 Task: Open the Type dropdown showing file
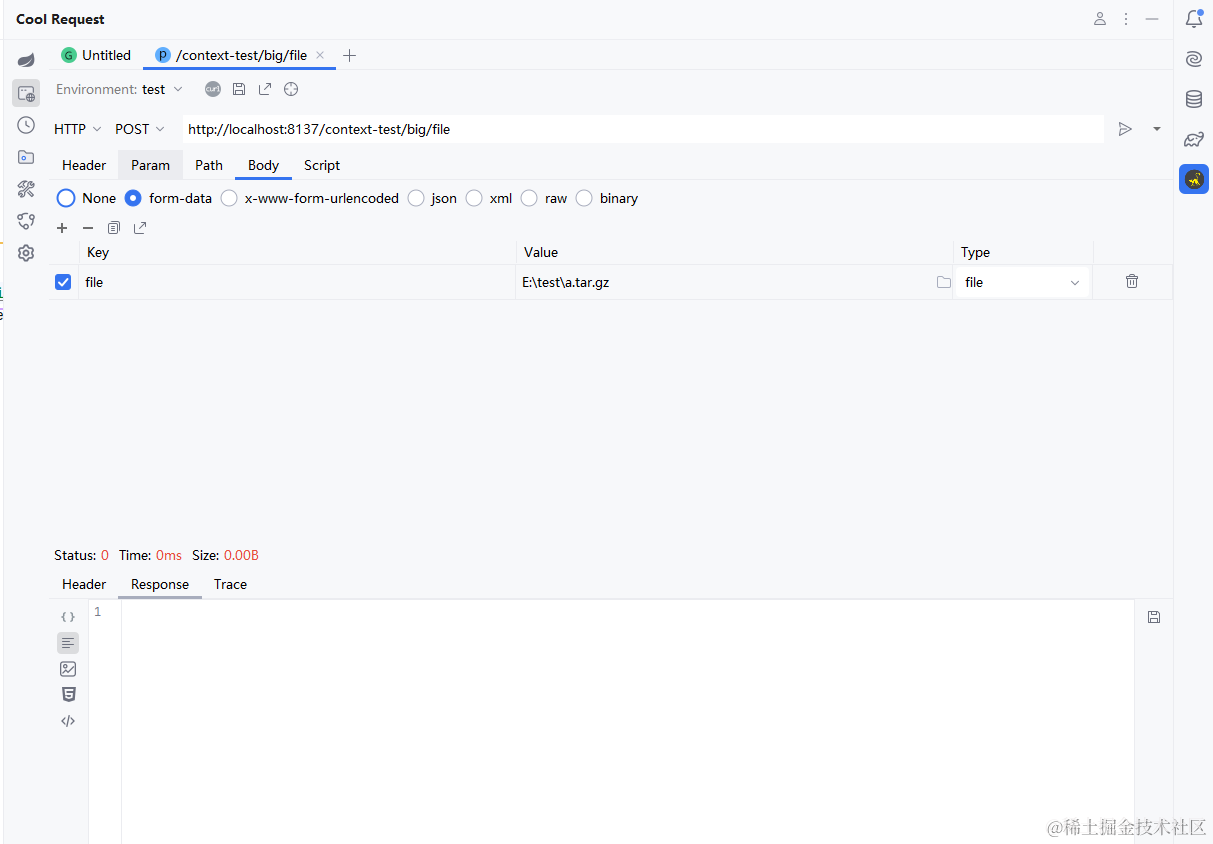[x=1022, y=282]
